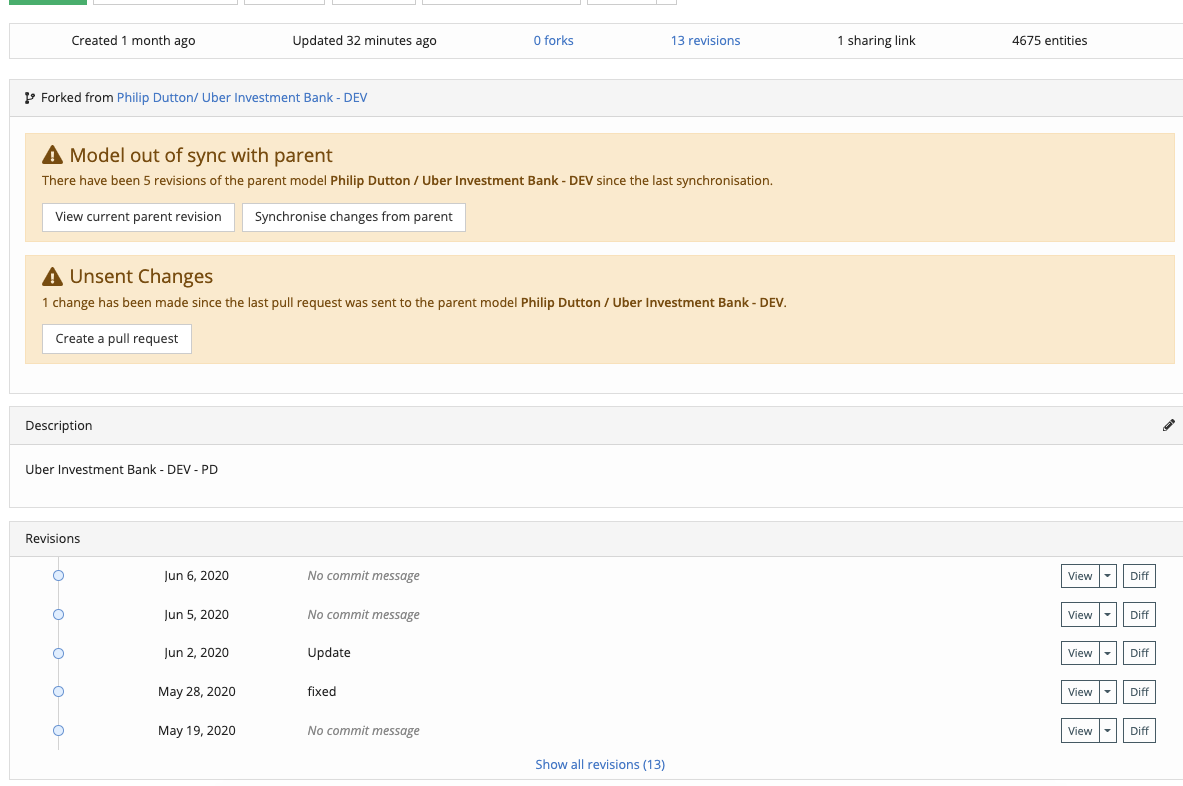1183x786 pixels.
Task: Open parent model Philip Dutton/ Uber Investment Bank - DEV link
Action: 242,98
